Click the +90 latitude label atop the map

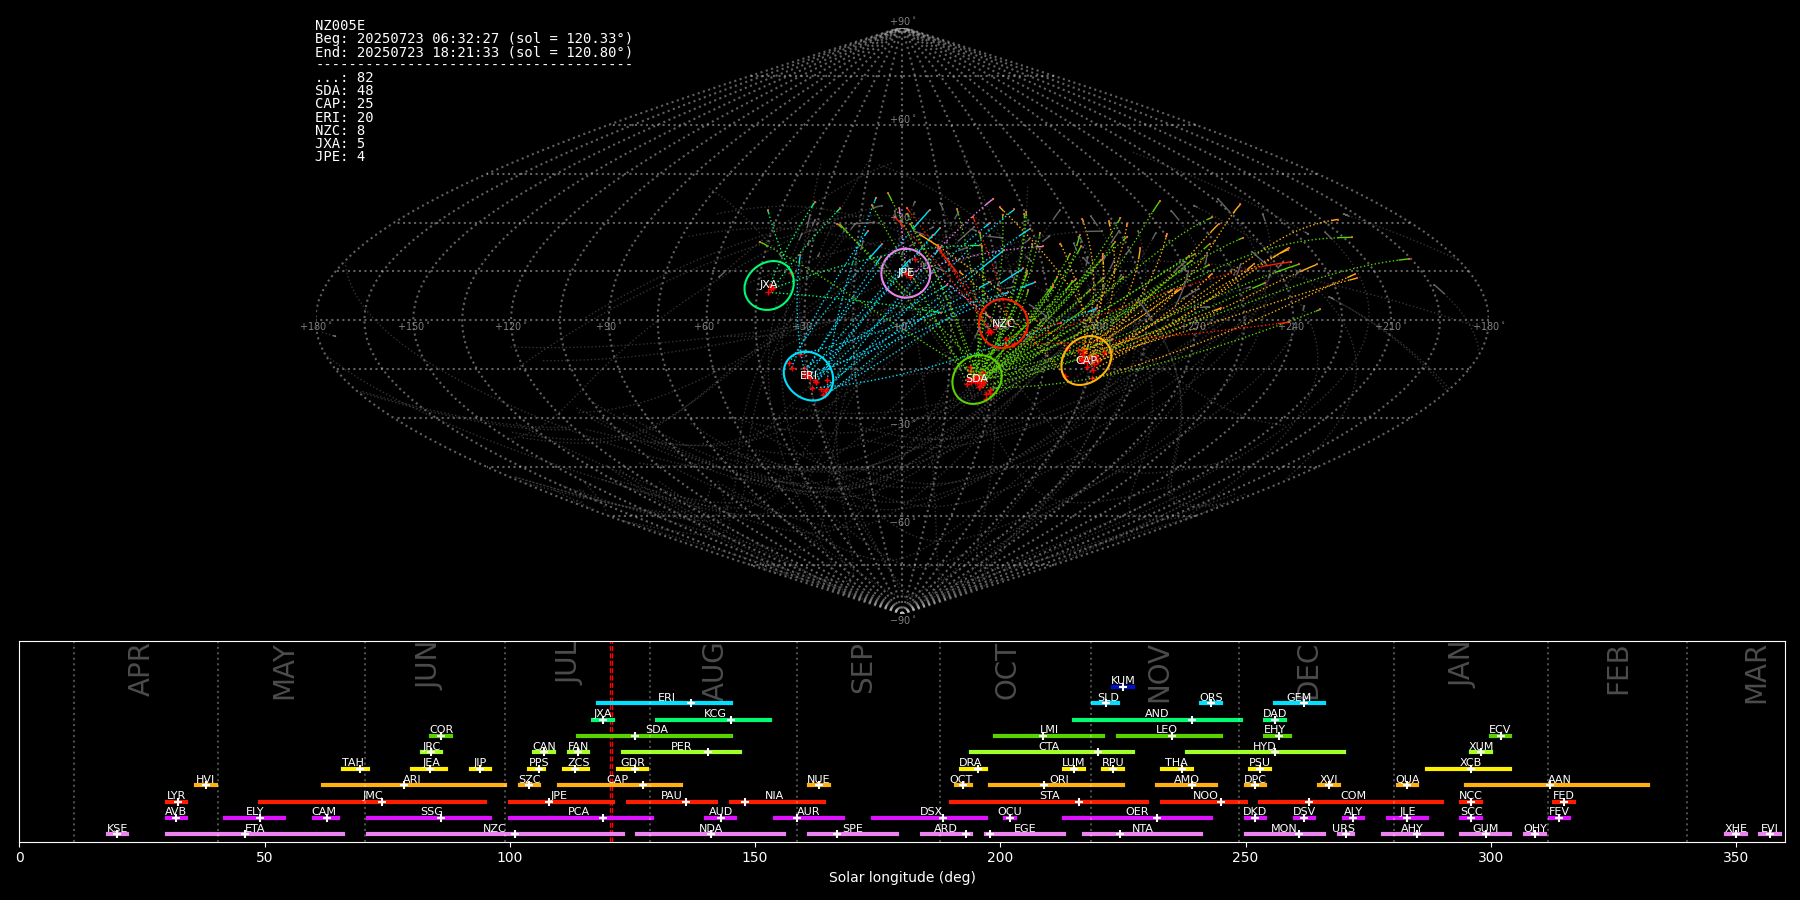click(x=901, y=22)
